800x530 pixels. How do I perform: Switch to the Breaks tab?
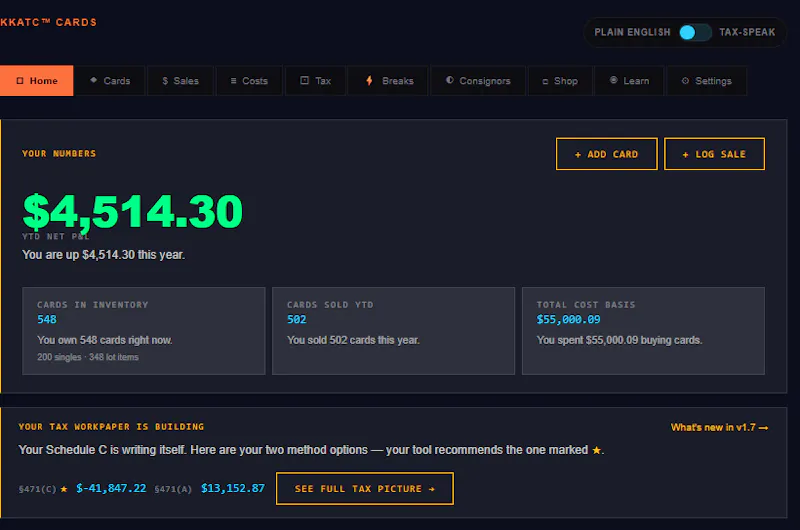[389, 81]
